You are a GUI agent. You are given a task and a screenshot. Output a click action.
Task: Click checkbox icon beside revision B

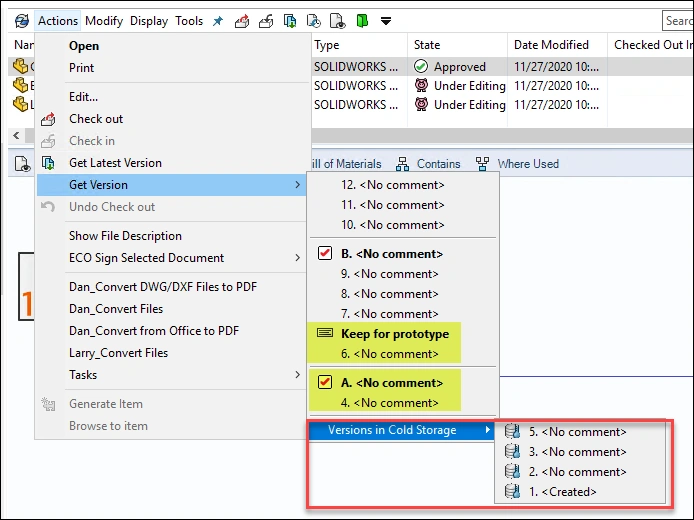(x=325, y=253)
